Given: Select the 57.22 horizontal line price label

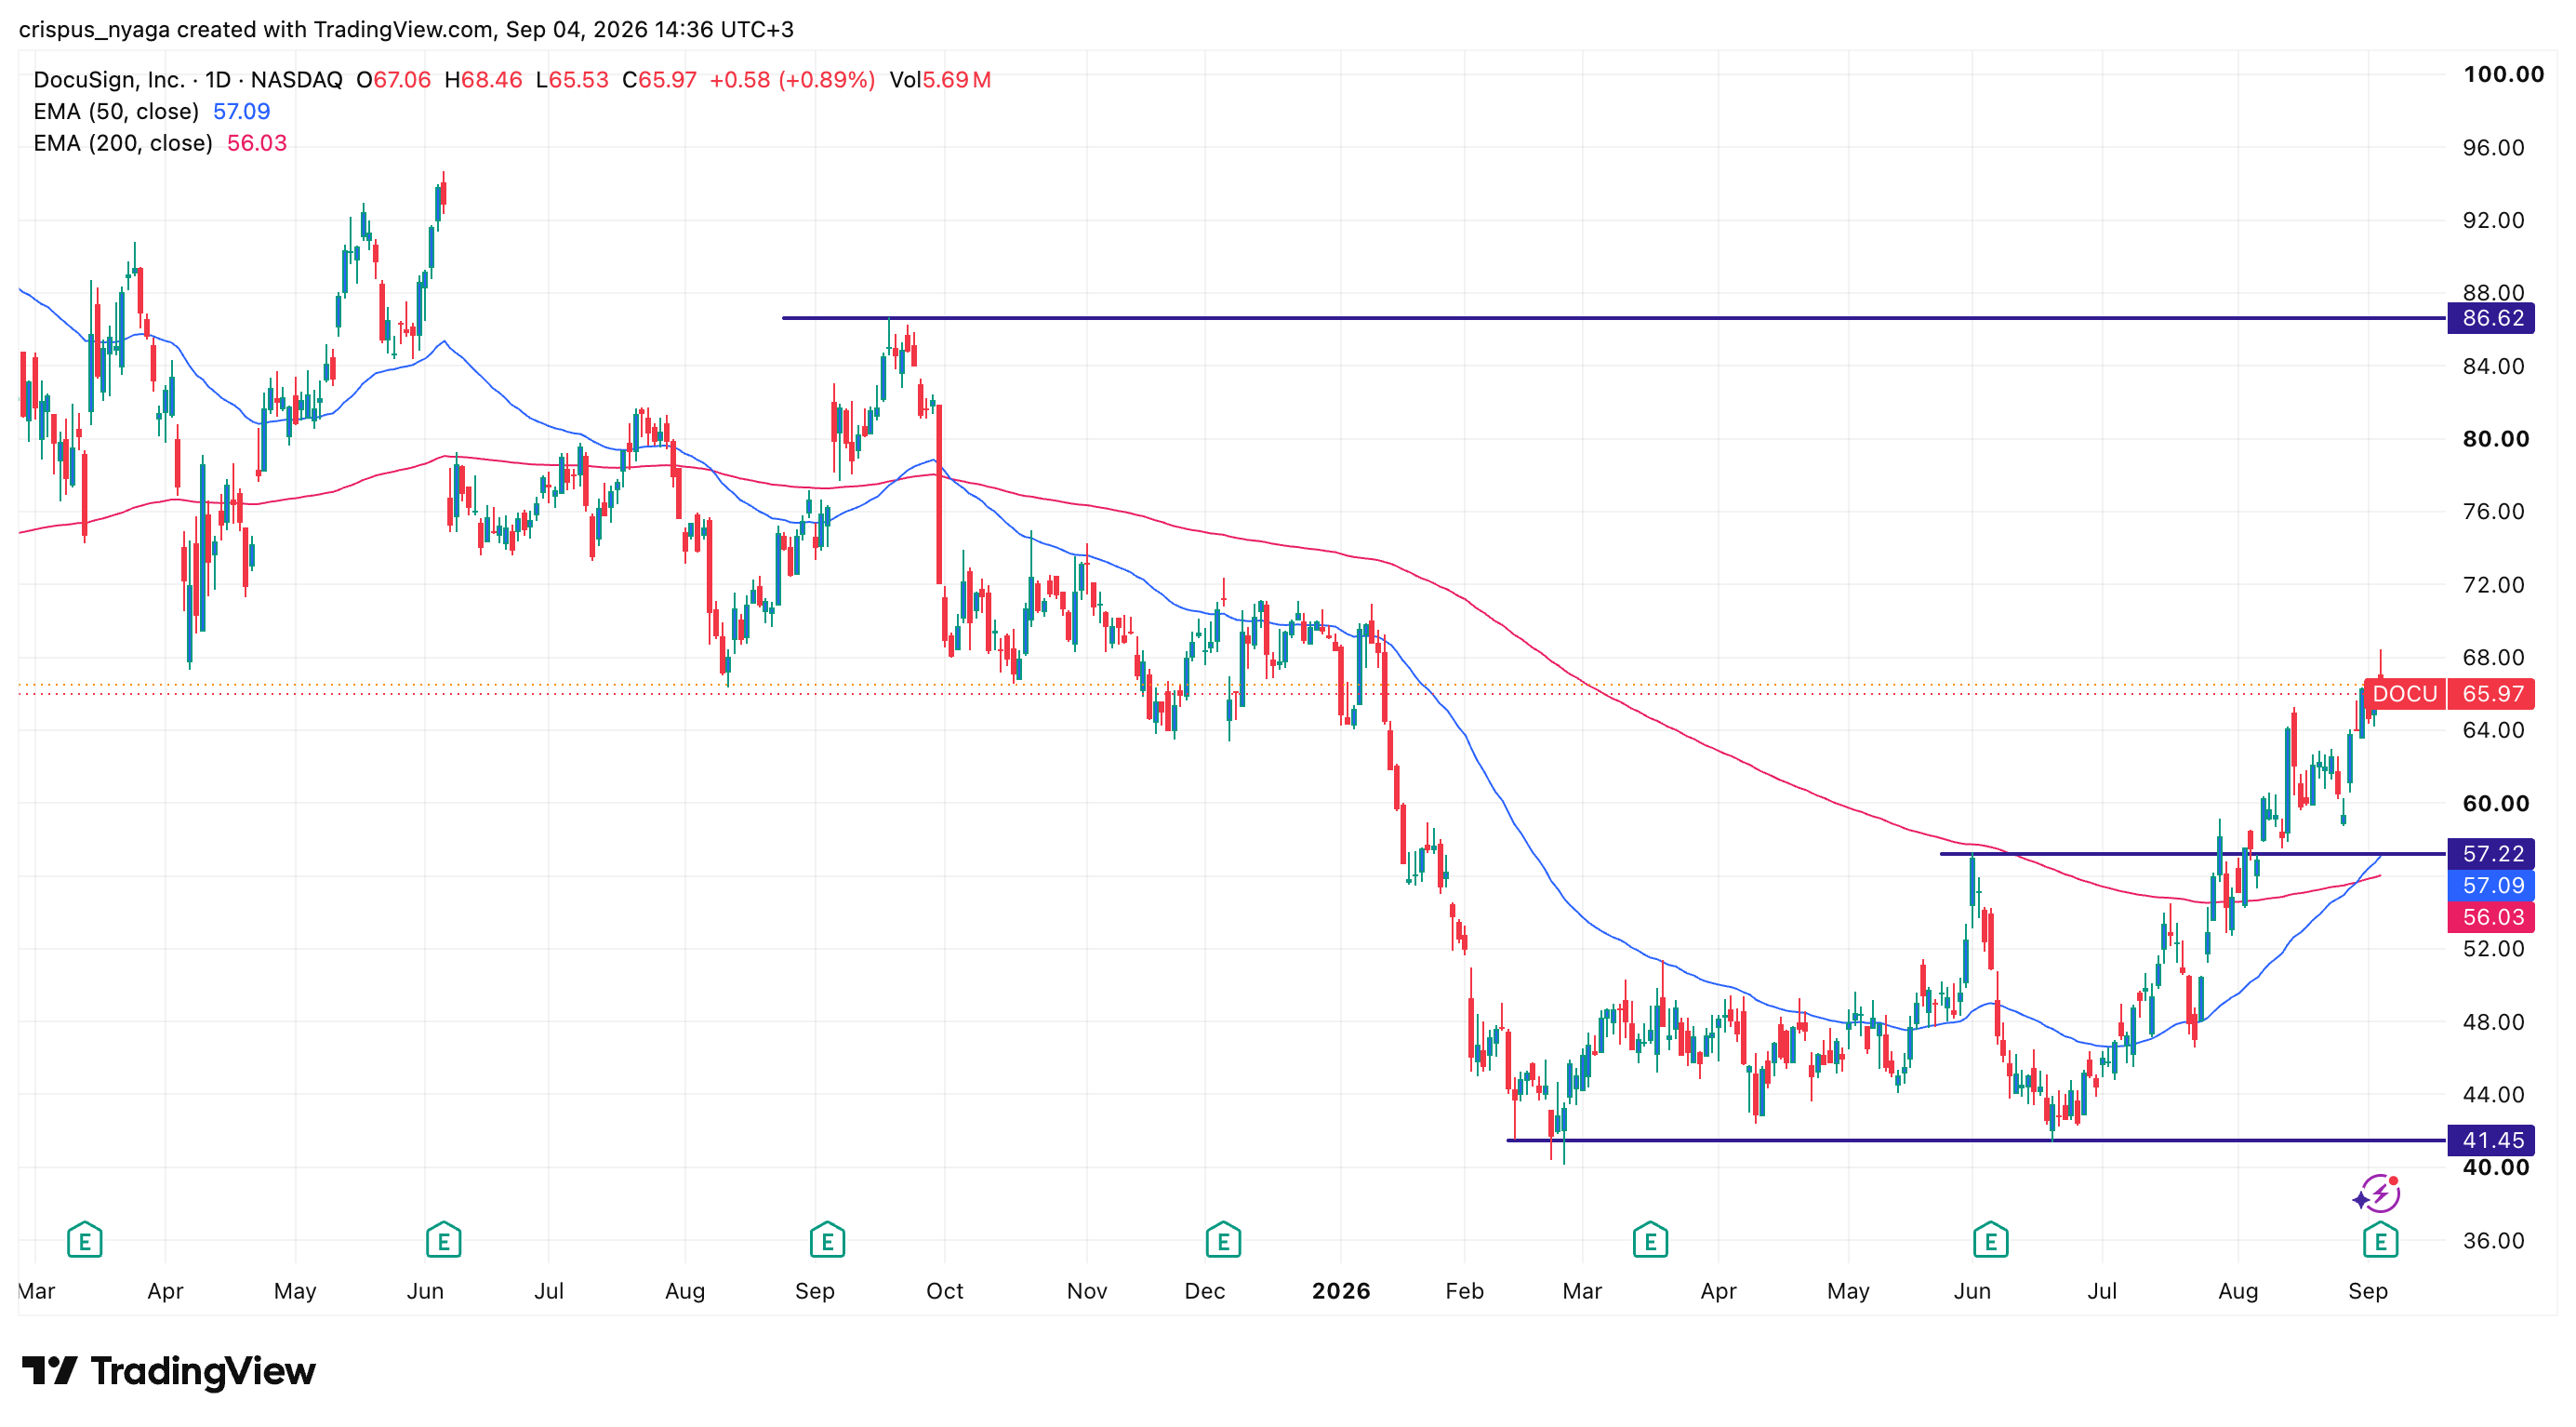Looking at the screenshot, I should tap(2491, 854).
